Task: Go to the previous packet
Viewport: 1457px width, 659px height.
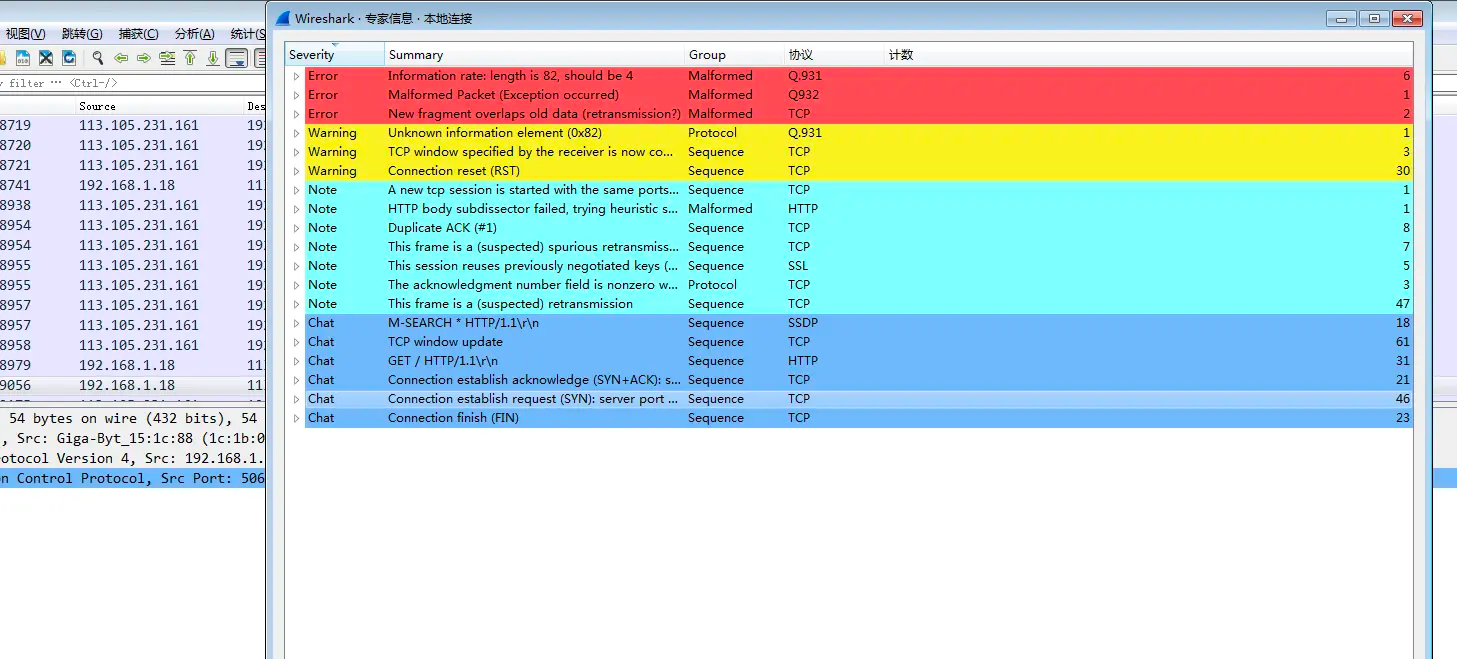Action: click(x=121, y=57)
